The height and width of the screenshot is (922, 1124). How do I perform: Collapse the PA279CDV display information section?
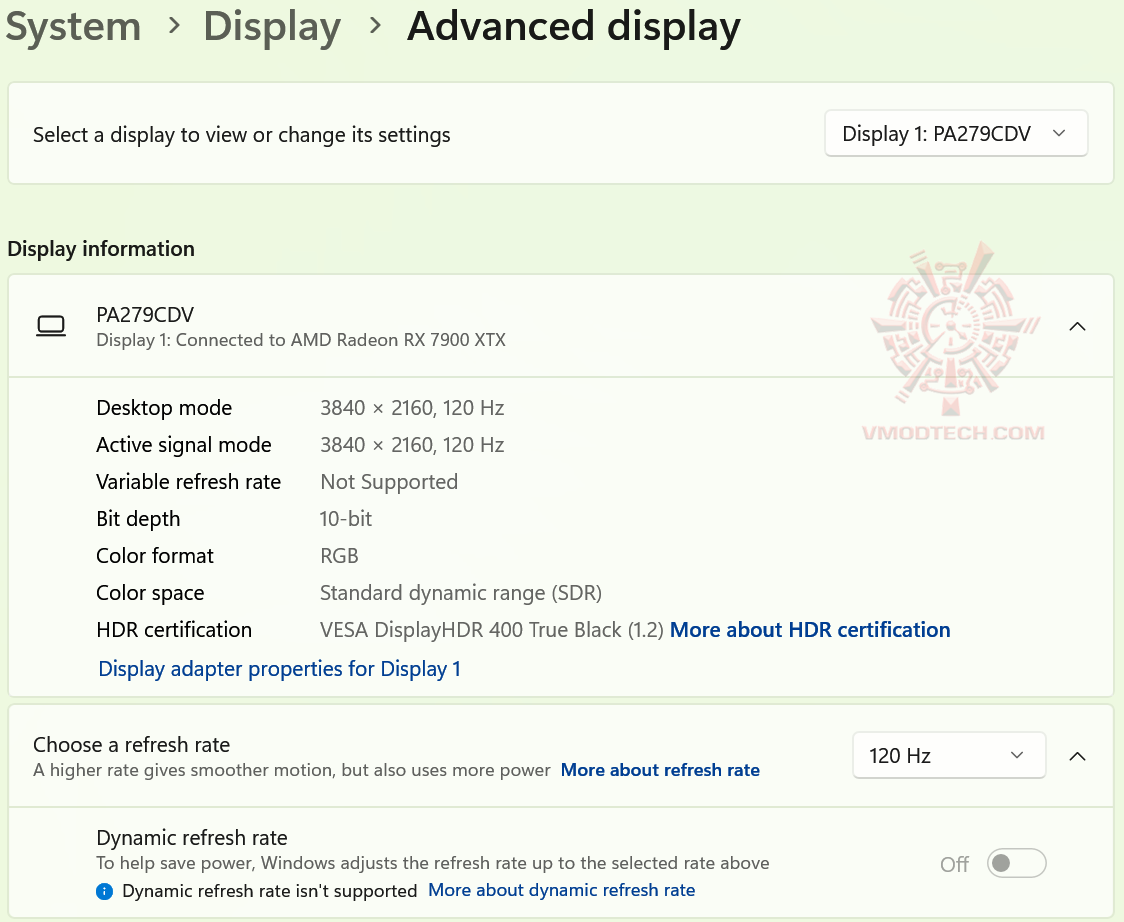(1077, 326)
